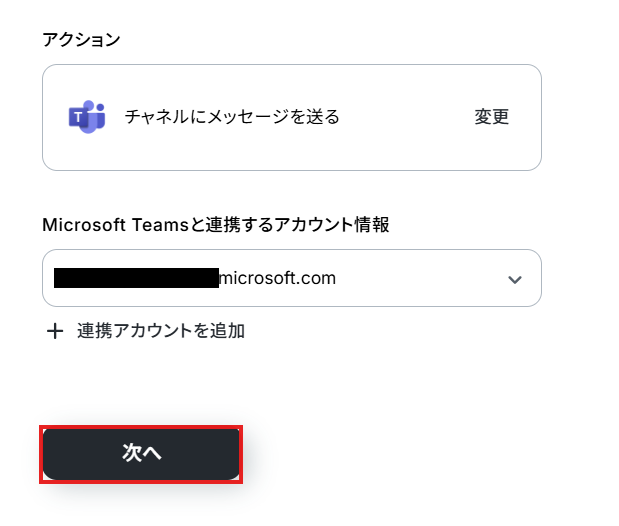The height and width of the screenshot is (526, 619).
Task: Click the アクション section heading
Action: 81,39
